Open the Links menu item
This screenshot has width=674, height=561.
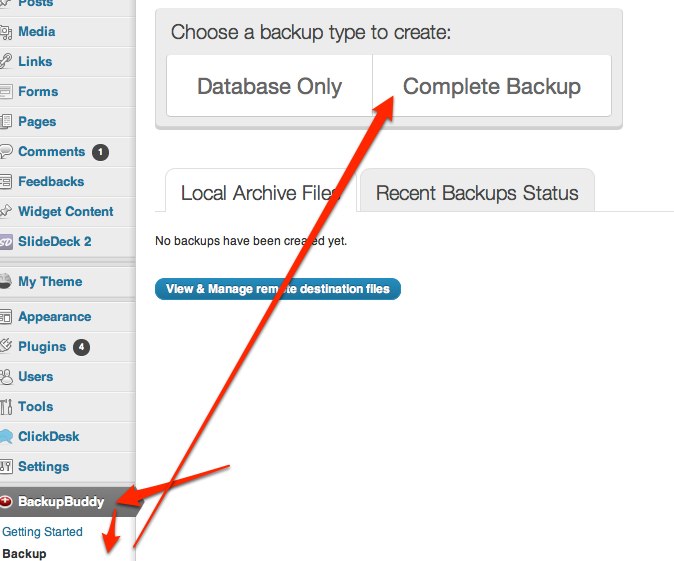pos(35,61)
